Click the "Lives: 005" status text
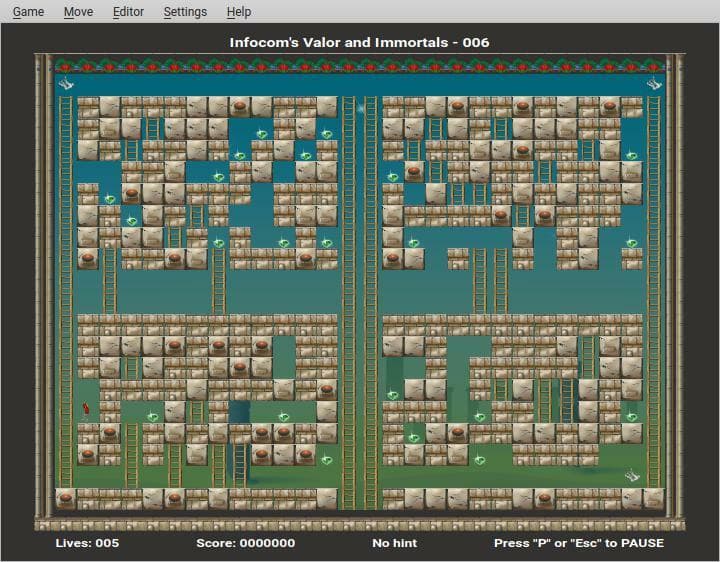 pyautogui.click(x=87, y=543)
